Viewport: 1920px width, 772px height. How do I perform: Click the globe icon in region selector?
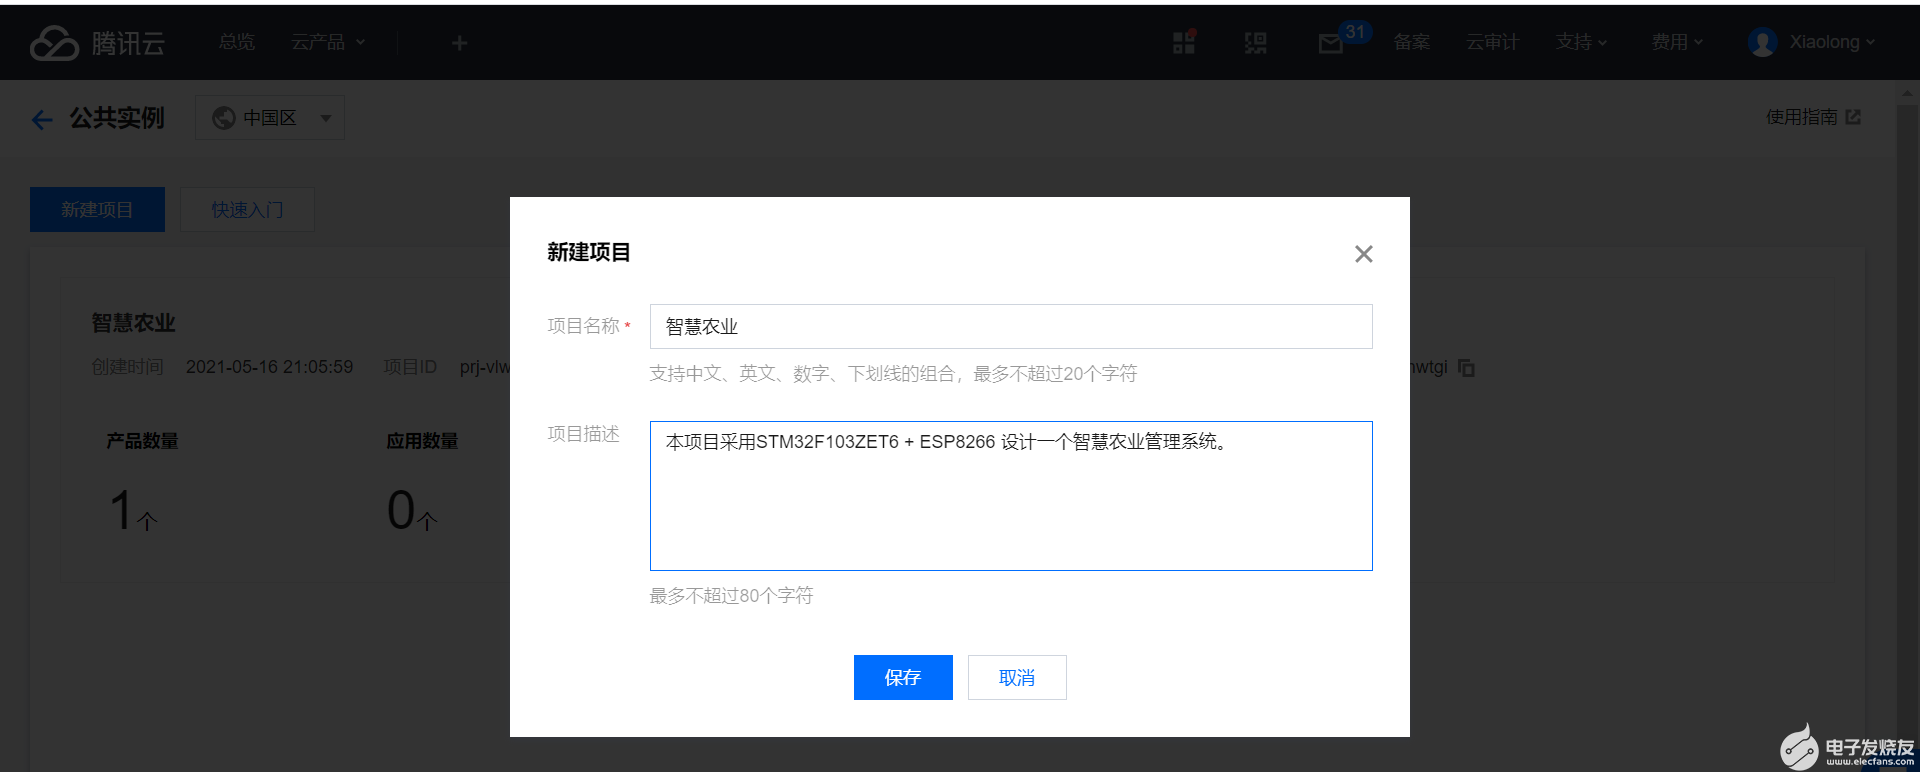[x=224, y=118]
